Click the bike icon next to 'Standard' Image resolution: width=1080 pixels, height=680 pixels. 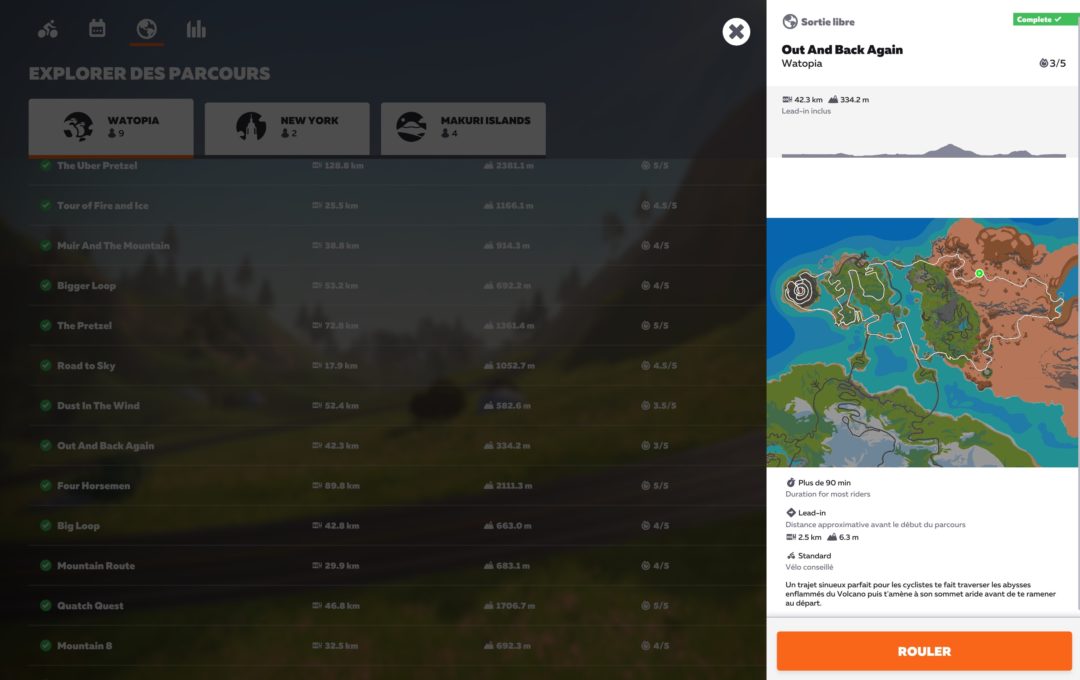[790, 555]
